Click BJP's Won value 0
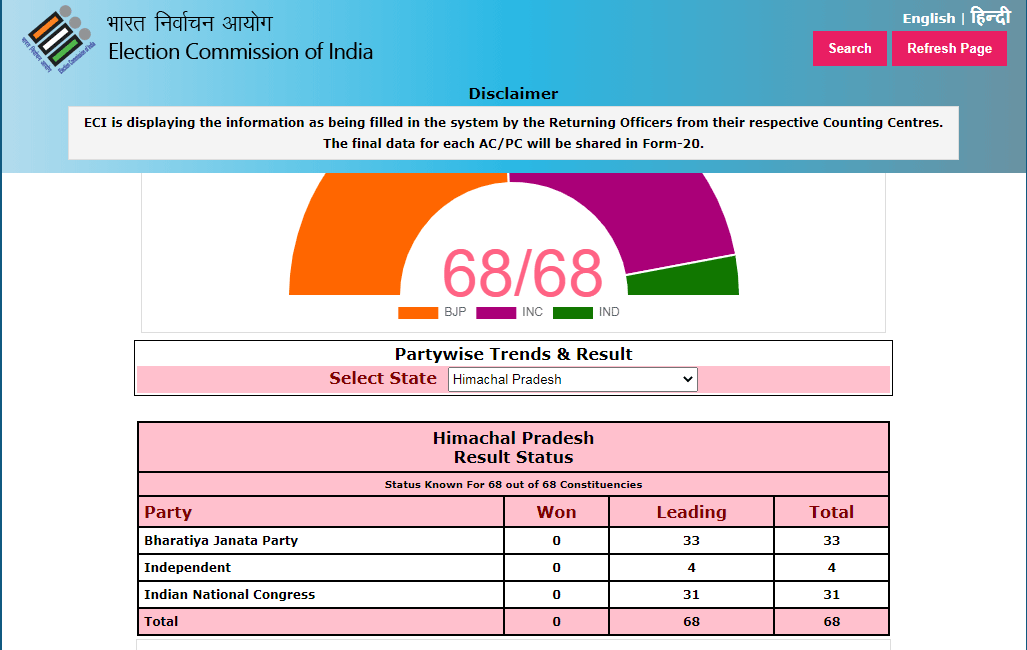Screen dimensions: 1027x650 (556, 541)
